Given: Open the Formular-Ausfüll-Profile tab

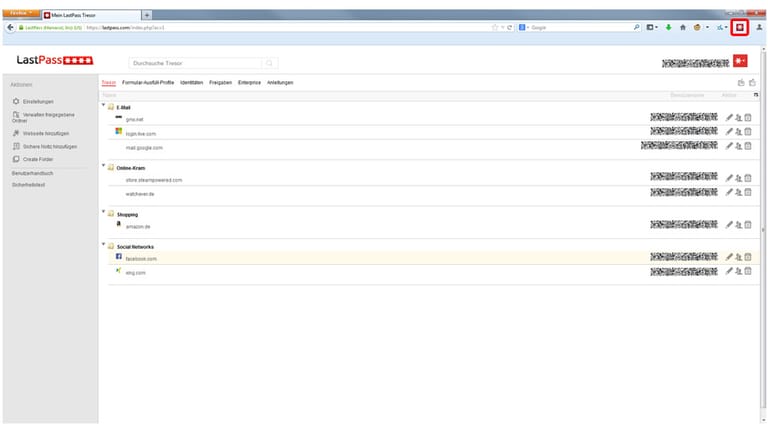Looking at the screenshot, I should [x=148, y=83].
